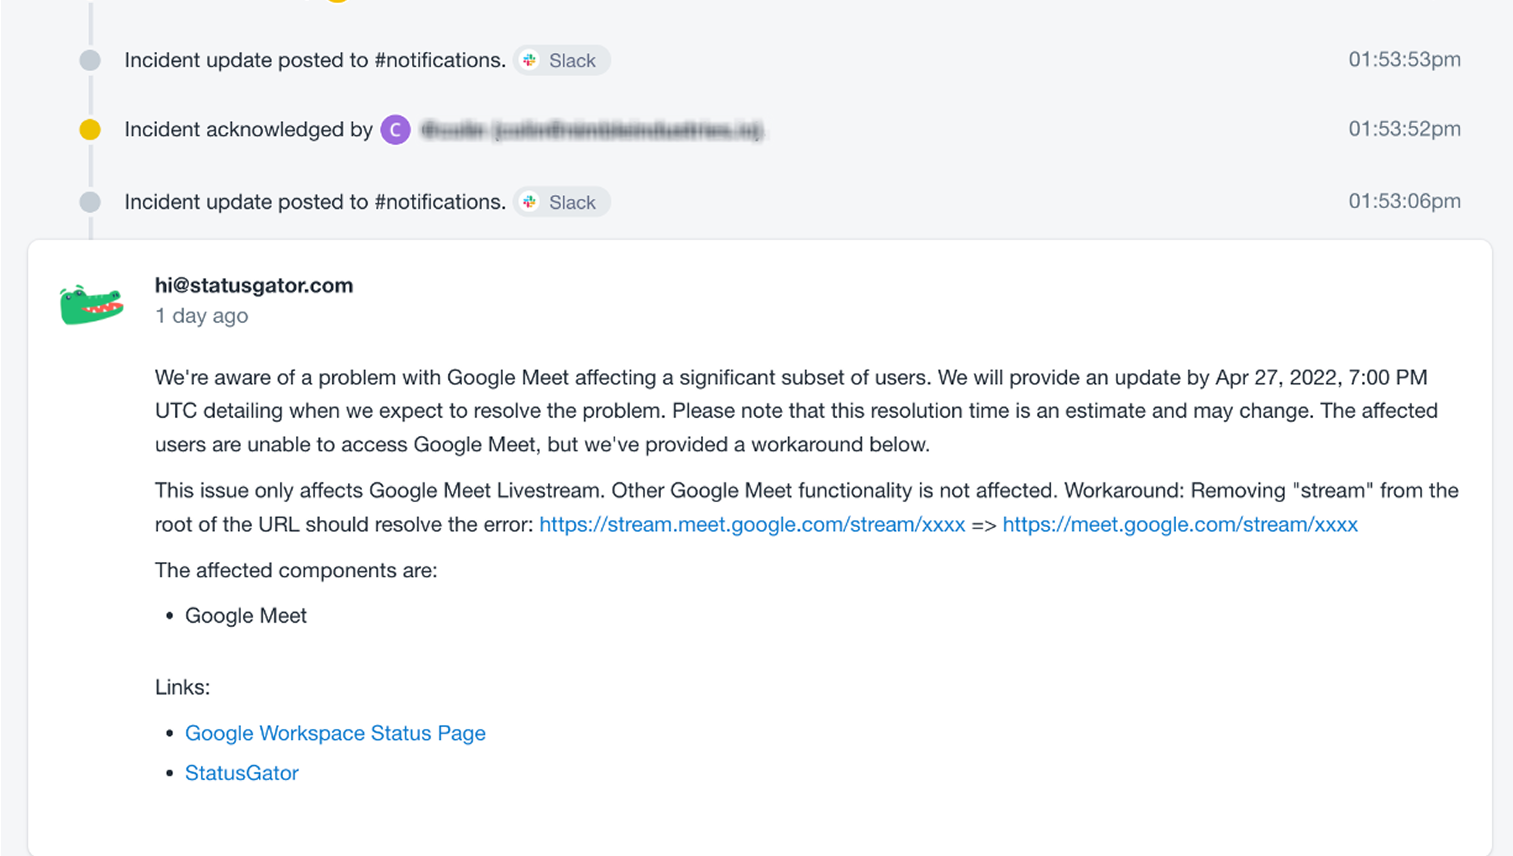Click 'Incident acknowledged by' text
This screenshot has height=856, width=1513.
tap(248, 129)
